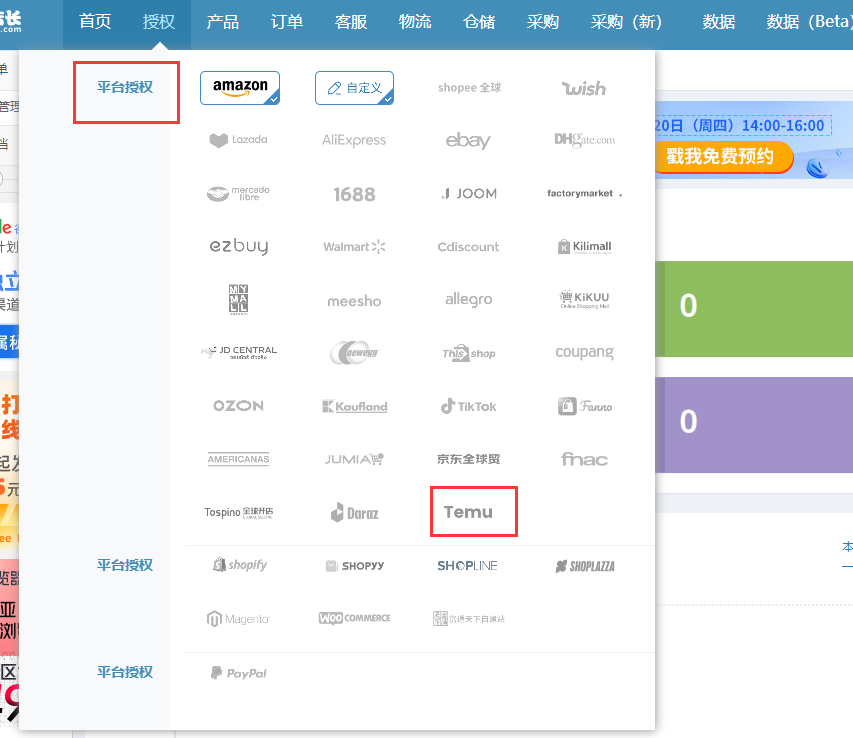Select the Thisshop platform logo
The image size is (853, 738).
pos(468,353)
